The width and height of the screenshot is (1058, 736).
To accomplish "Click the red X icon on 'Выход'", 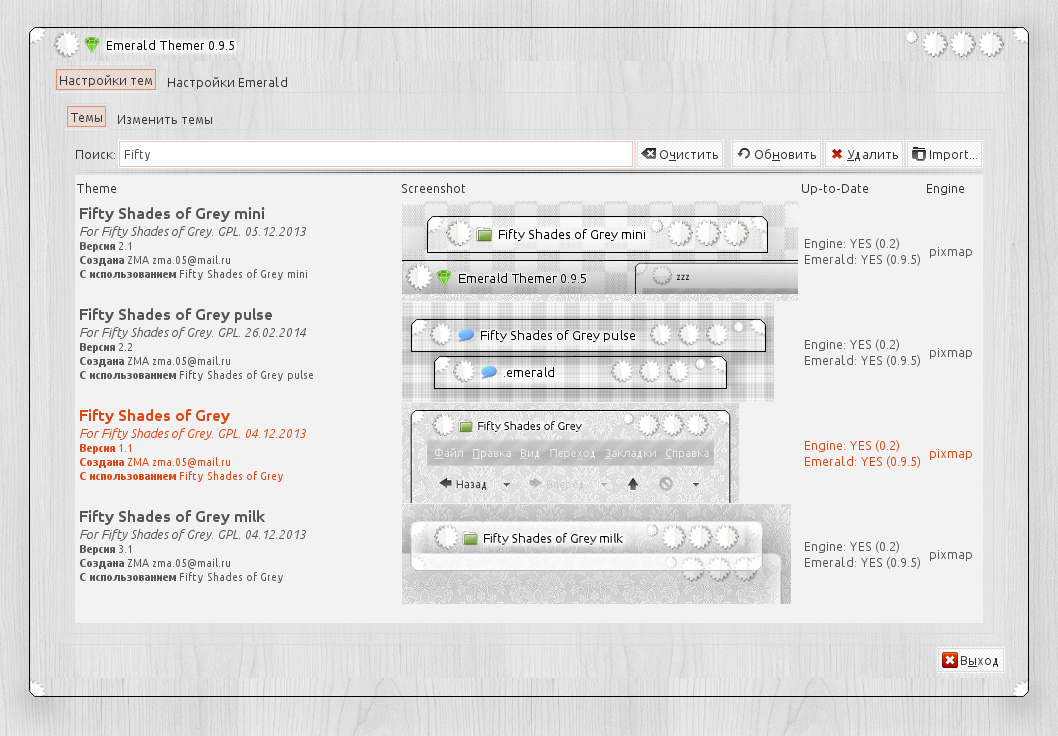I will point(949,660).
